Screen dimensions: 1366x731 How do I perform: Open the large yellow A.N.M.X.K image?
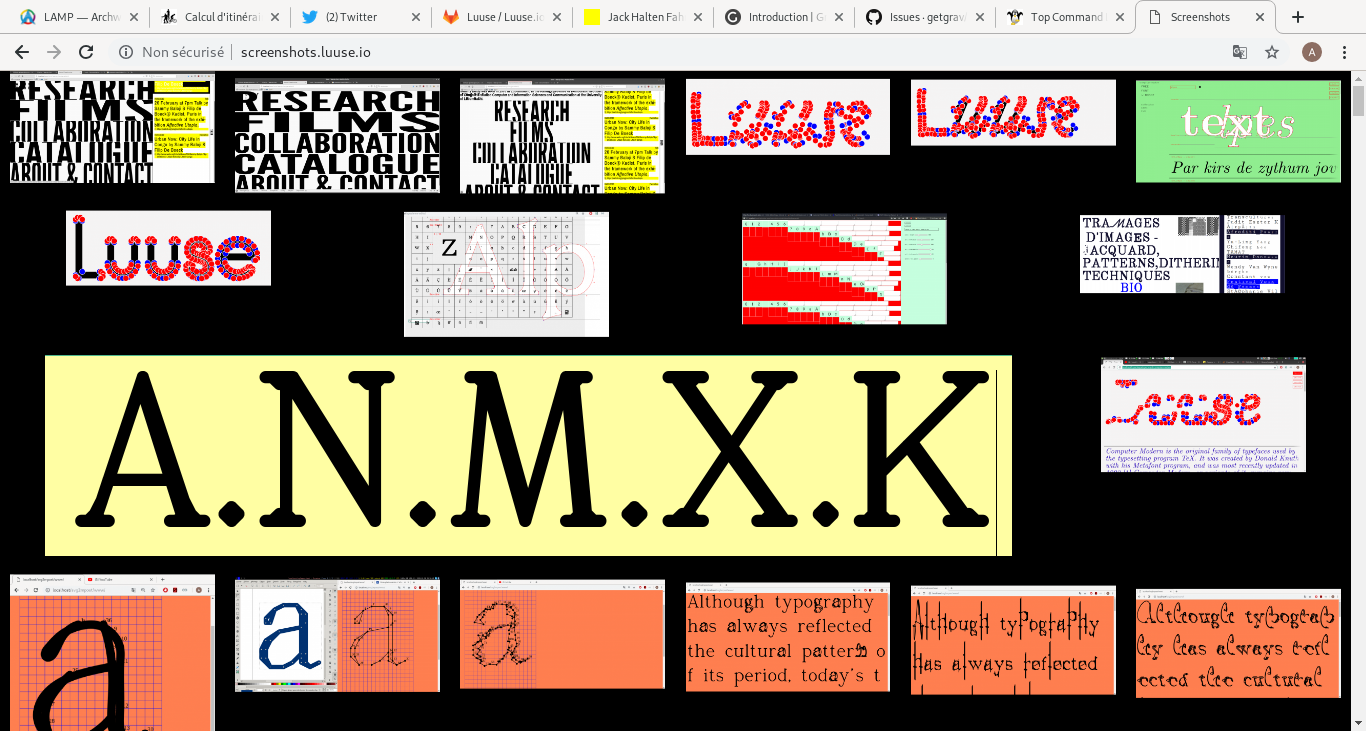tap(528, 455)
